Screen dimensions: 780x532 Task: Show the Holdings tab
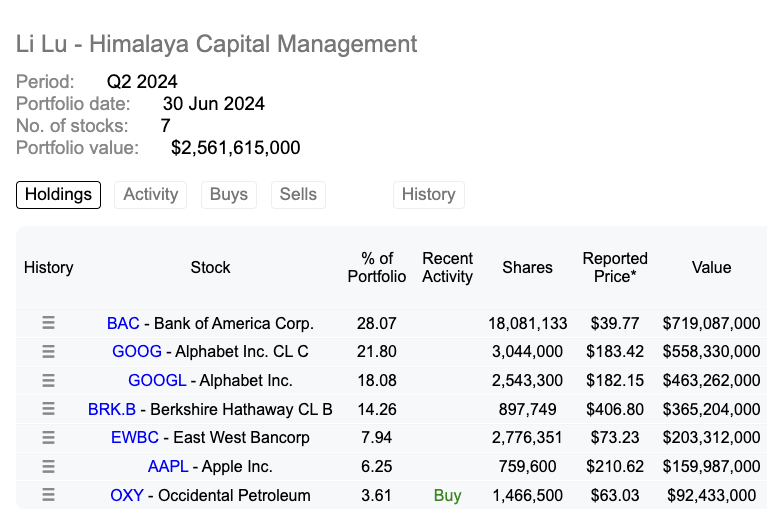pos(58,194)
